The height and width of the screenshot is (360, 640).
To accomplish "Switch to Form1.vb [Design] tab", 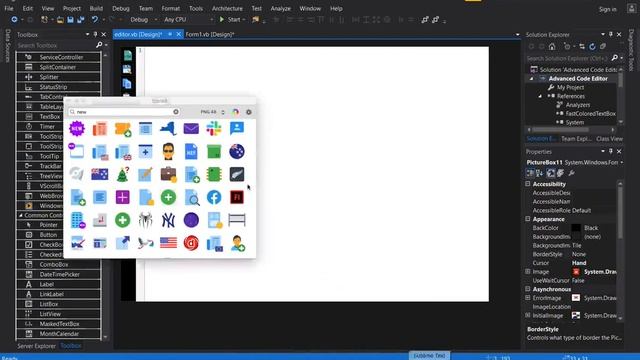I will click(210, 35).
